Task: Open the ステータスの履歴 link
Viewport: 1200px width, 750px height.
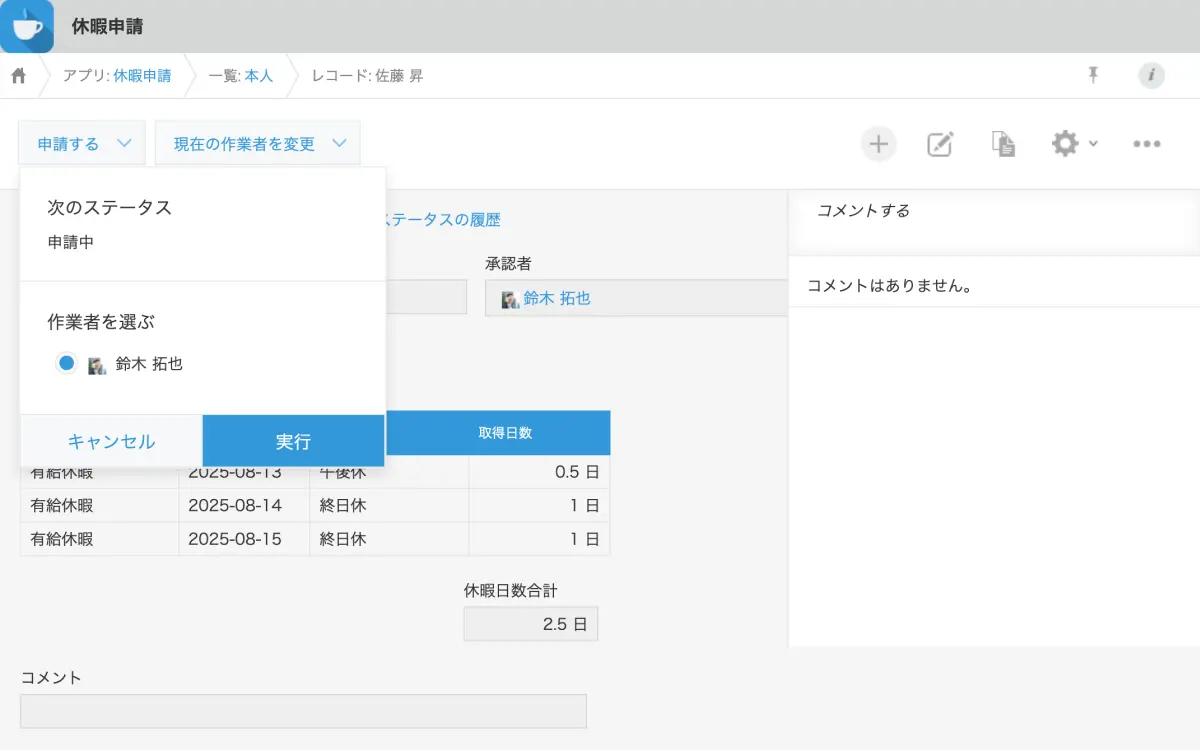Action: click(x=441, y=220)
